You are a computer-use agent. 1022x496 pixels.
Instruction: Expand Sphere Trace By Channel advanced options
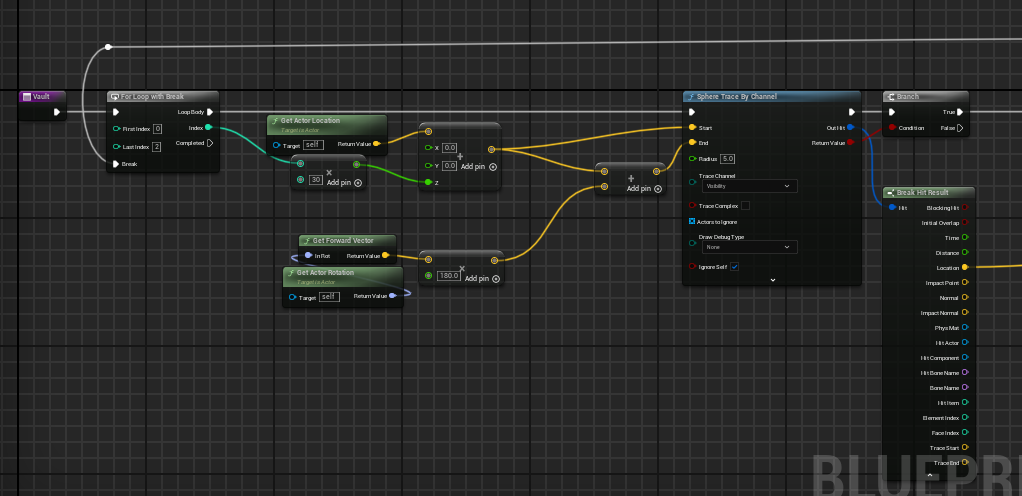tap(772, 280)
